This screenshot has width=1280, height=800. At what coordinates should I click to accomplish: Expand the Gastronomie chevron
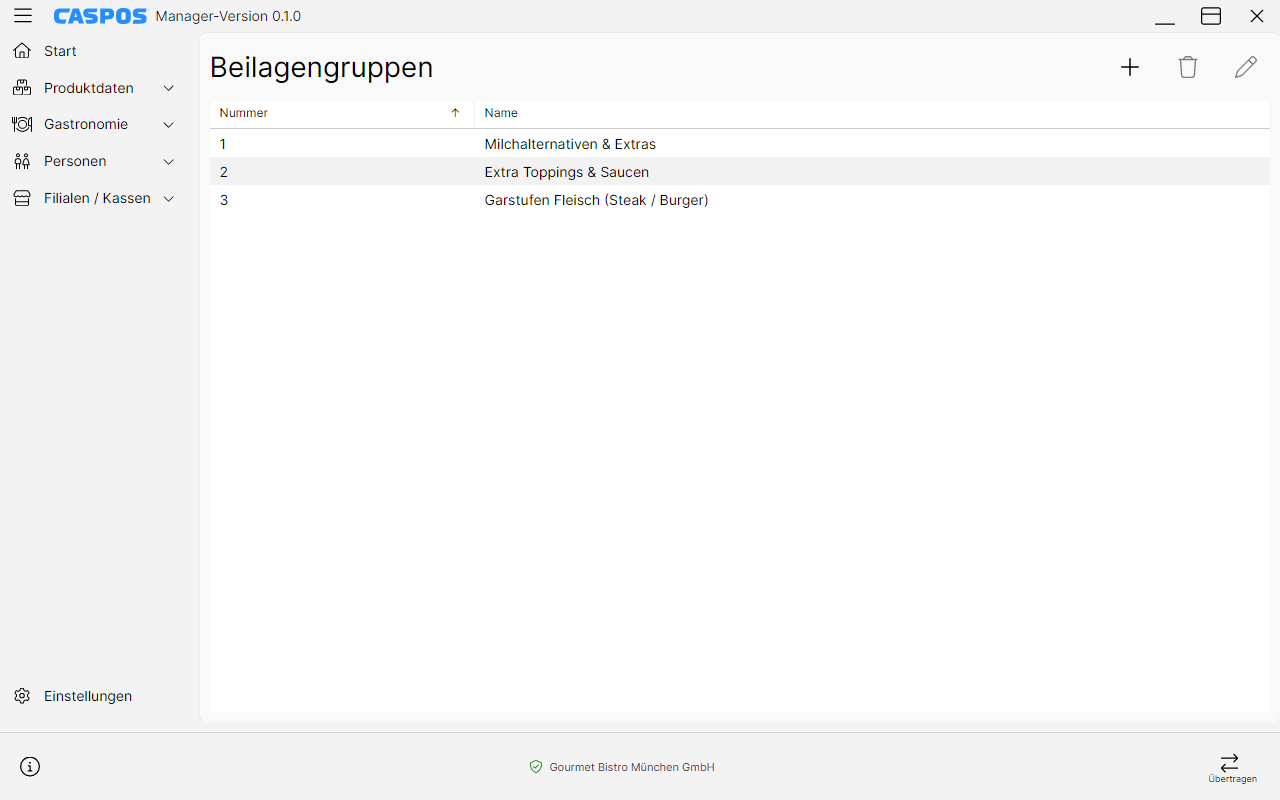pyautogui.click(x=169, y=125)
